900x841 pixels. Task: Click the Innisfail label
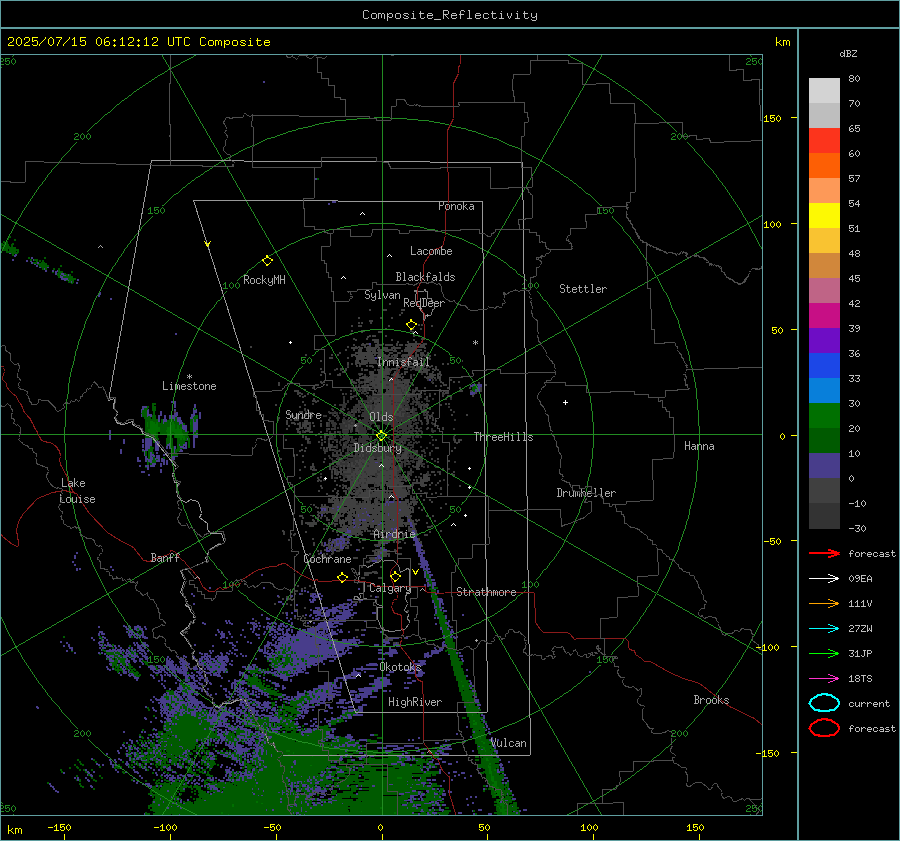coord(403,362)
